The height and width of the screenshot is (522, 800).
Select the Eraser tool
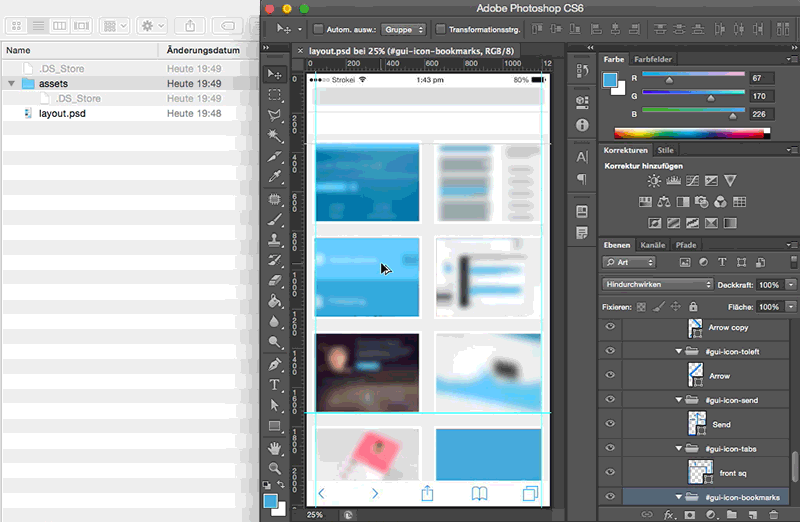tap(274, 281)
